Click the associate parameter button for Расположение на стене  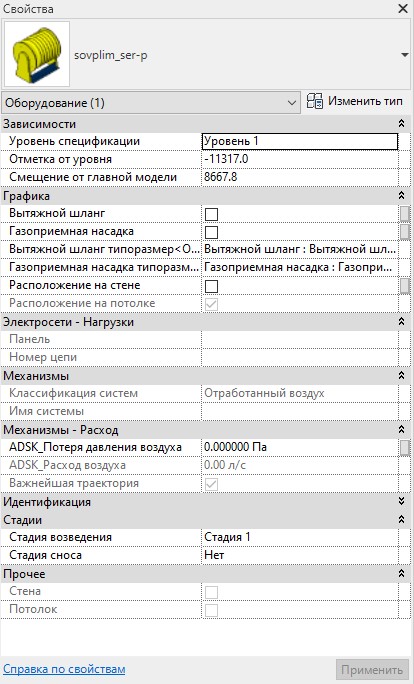point(405,286)
